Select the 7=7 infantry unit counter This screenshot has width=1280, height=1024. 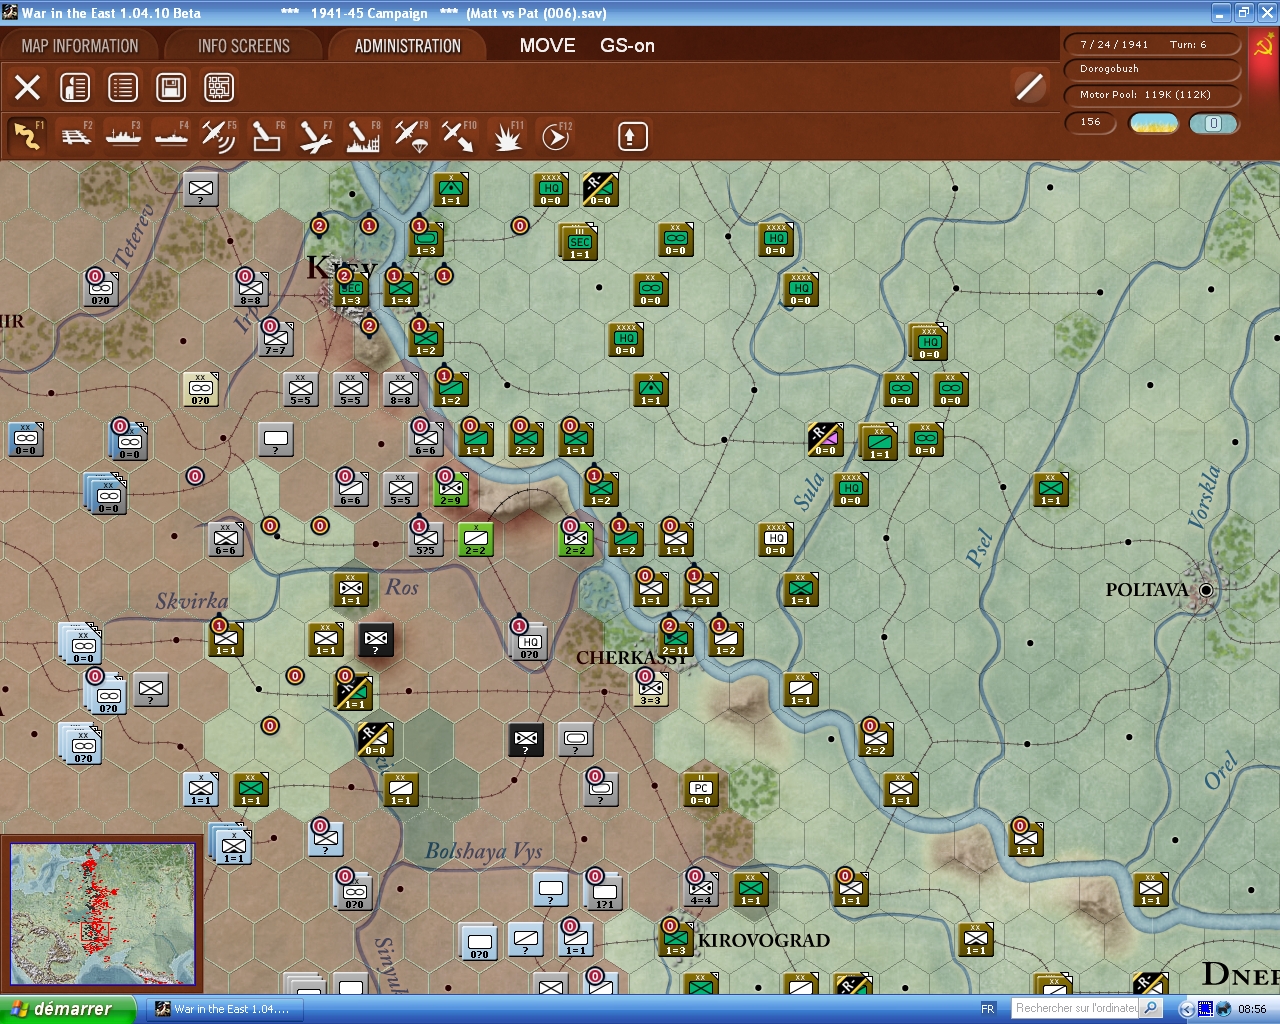point(275,339)
